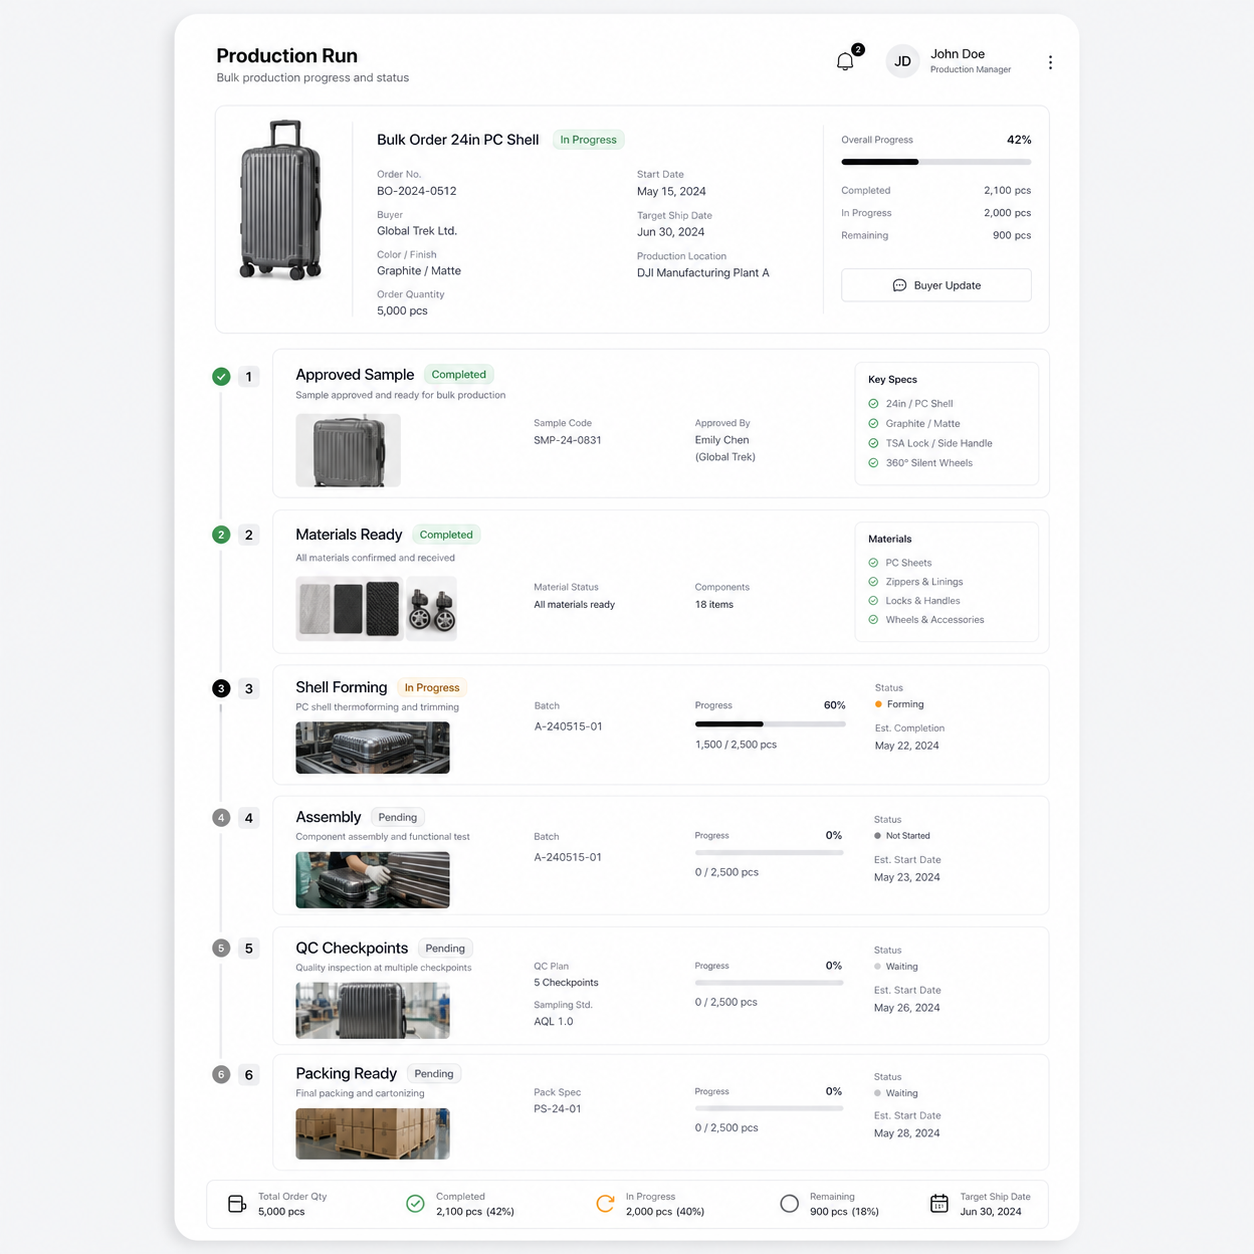Click check icon next to TSA Lock / Side Handle
1254x1254 pixels.
873,443
